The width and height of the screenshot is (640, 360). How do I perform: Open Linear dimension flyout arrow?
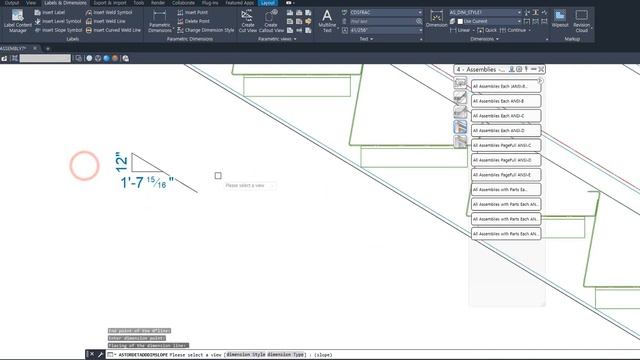pyautogui.click(x=473, y=30)
